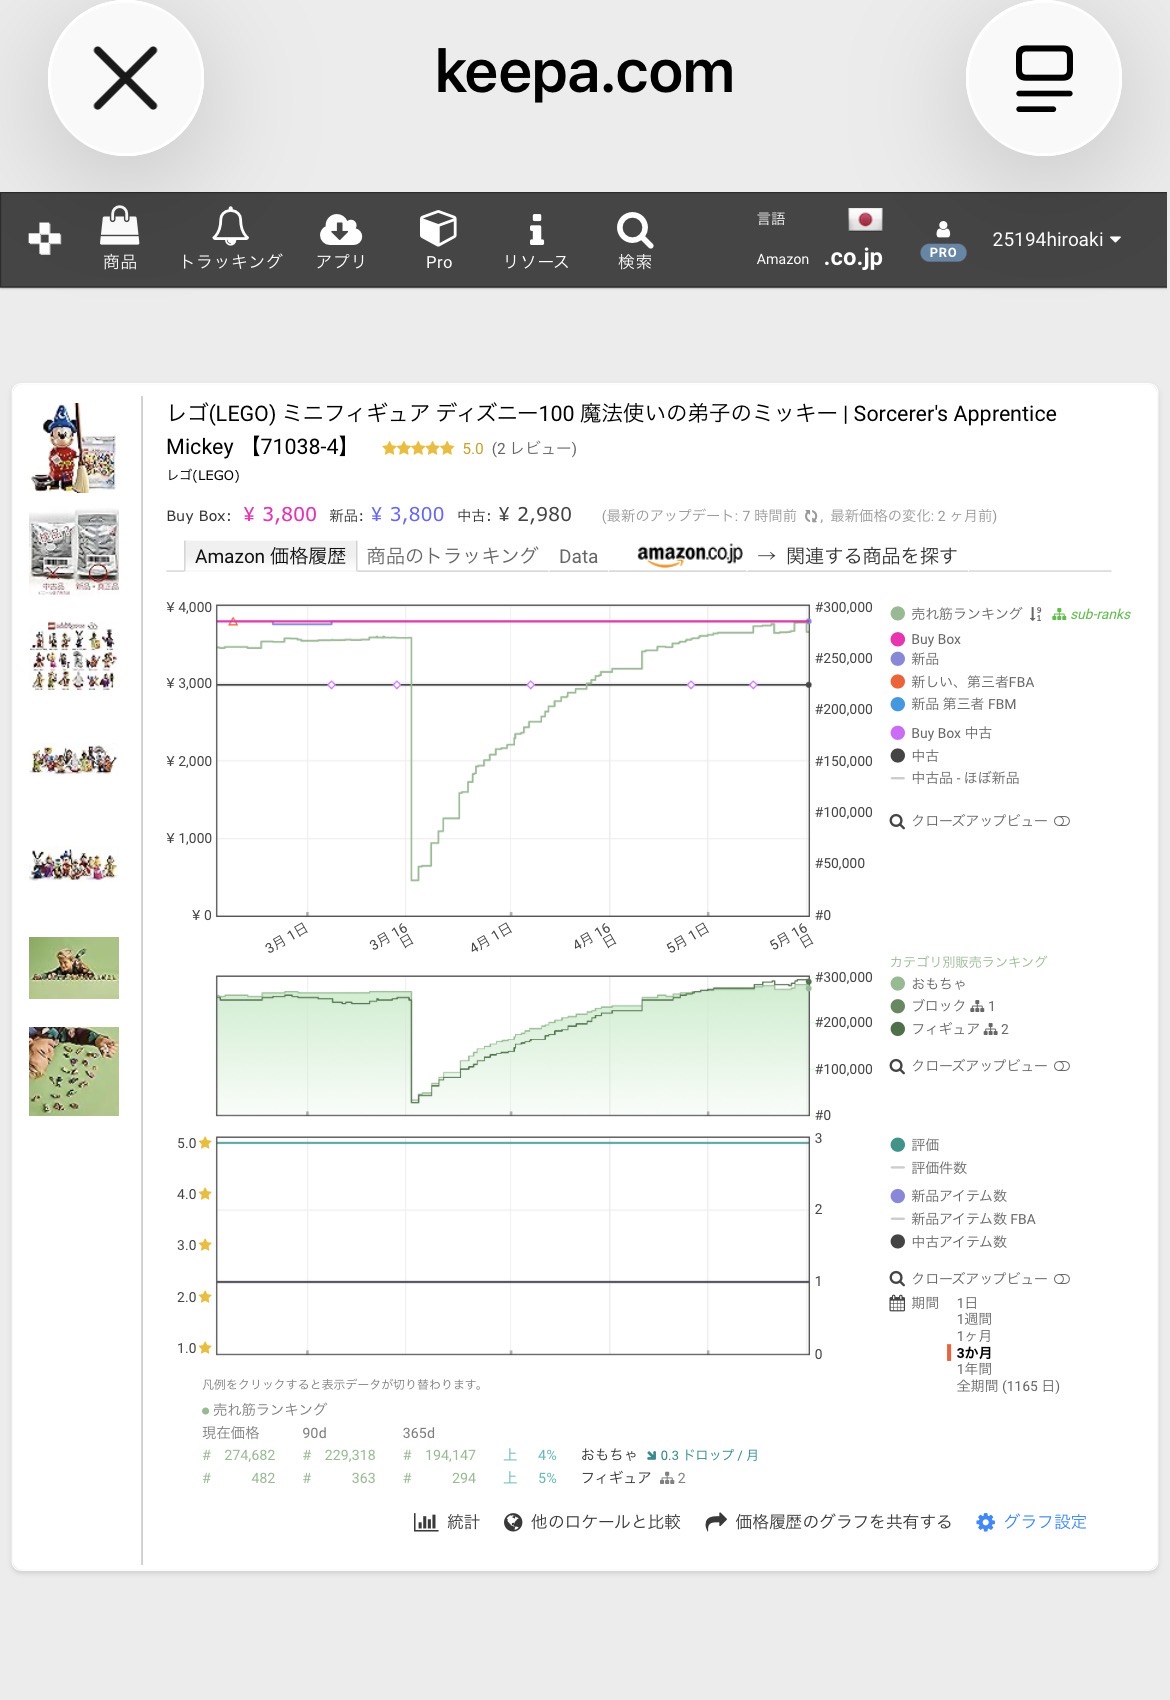Click the keepa.com address title
The height and width of the screenshot is (1700, 1170).
tap(585, 72)
